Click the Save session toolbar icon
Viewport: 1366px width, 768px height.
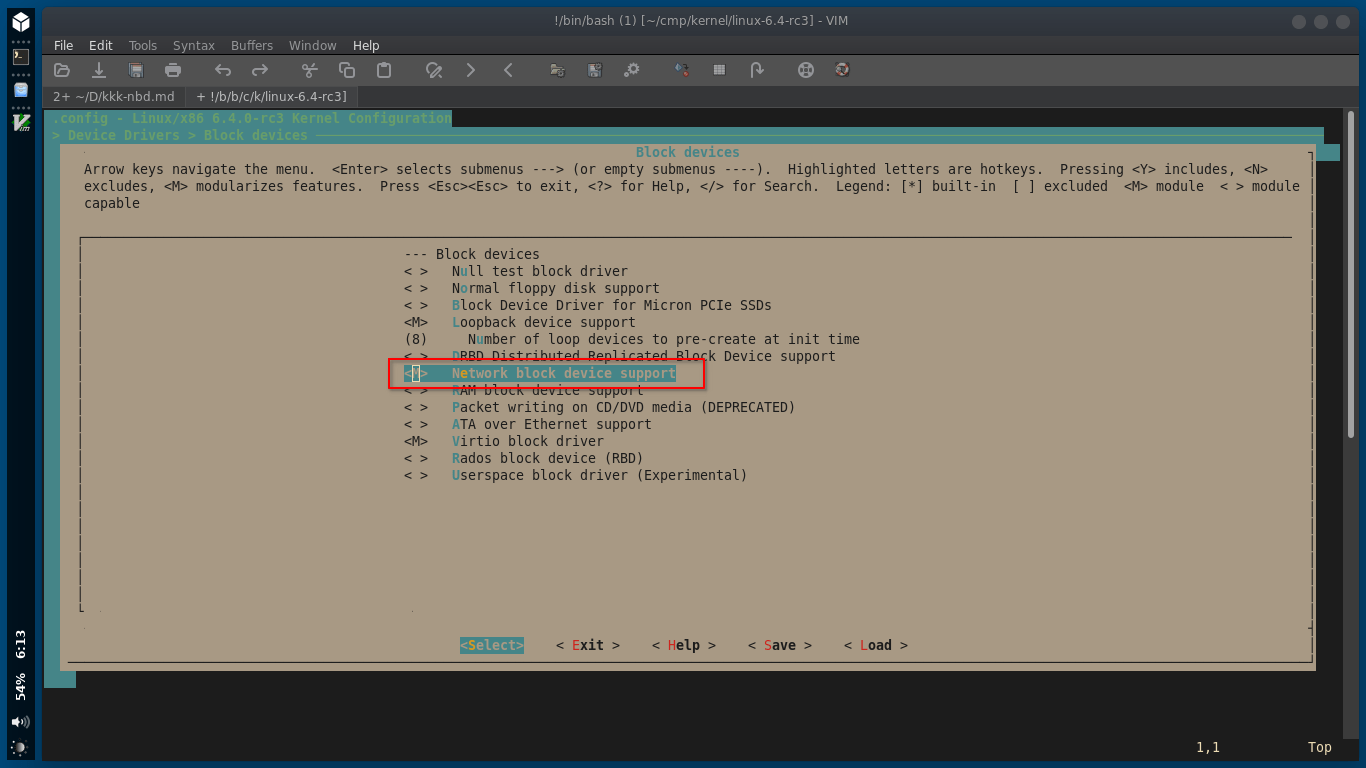click(x=595, y=70)
